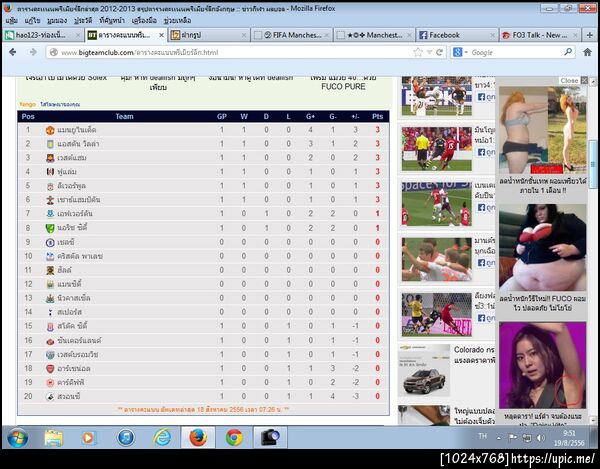Open the first menu bar item แฟ้ม
This screenshot has width=600, height=469.
tap(11, 20)
